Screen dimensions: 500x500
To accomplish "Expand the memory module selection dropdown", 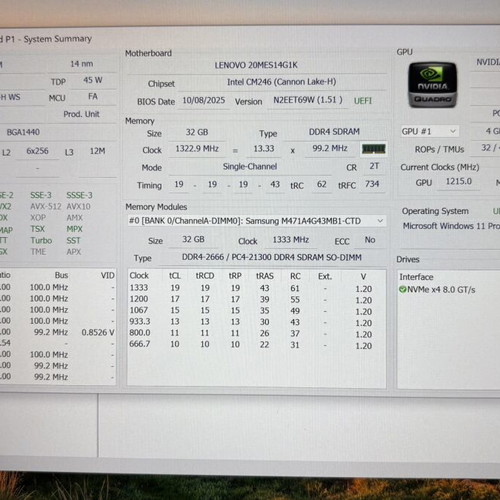I will click(x=257, y=221).
